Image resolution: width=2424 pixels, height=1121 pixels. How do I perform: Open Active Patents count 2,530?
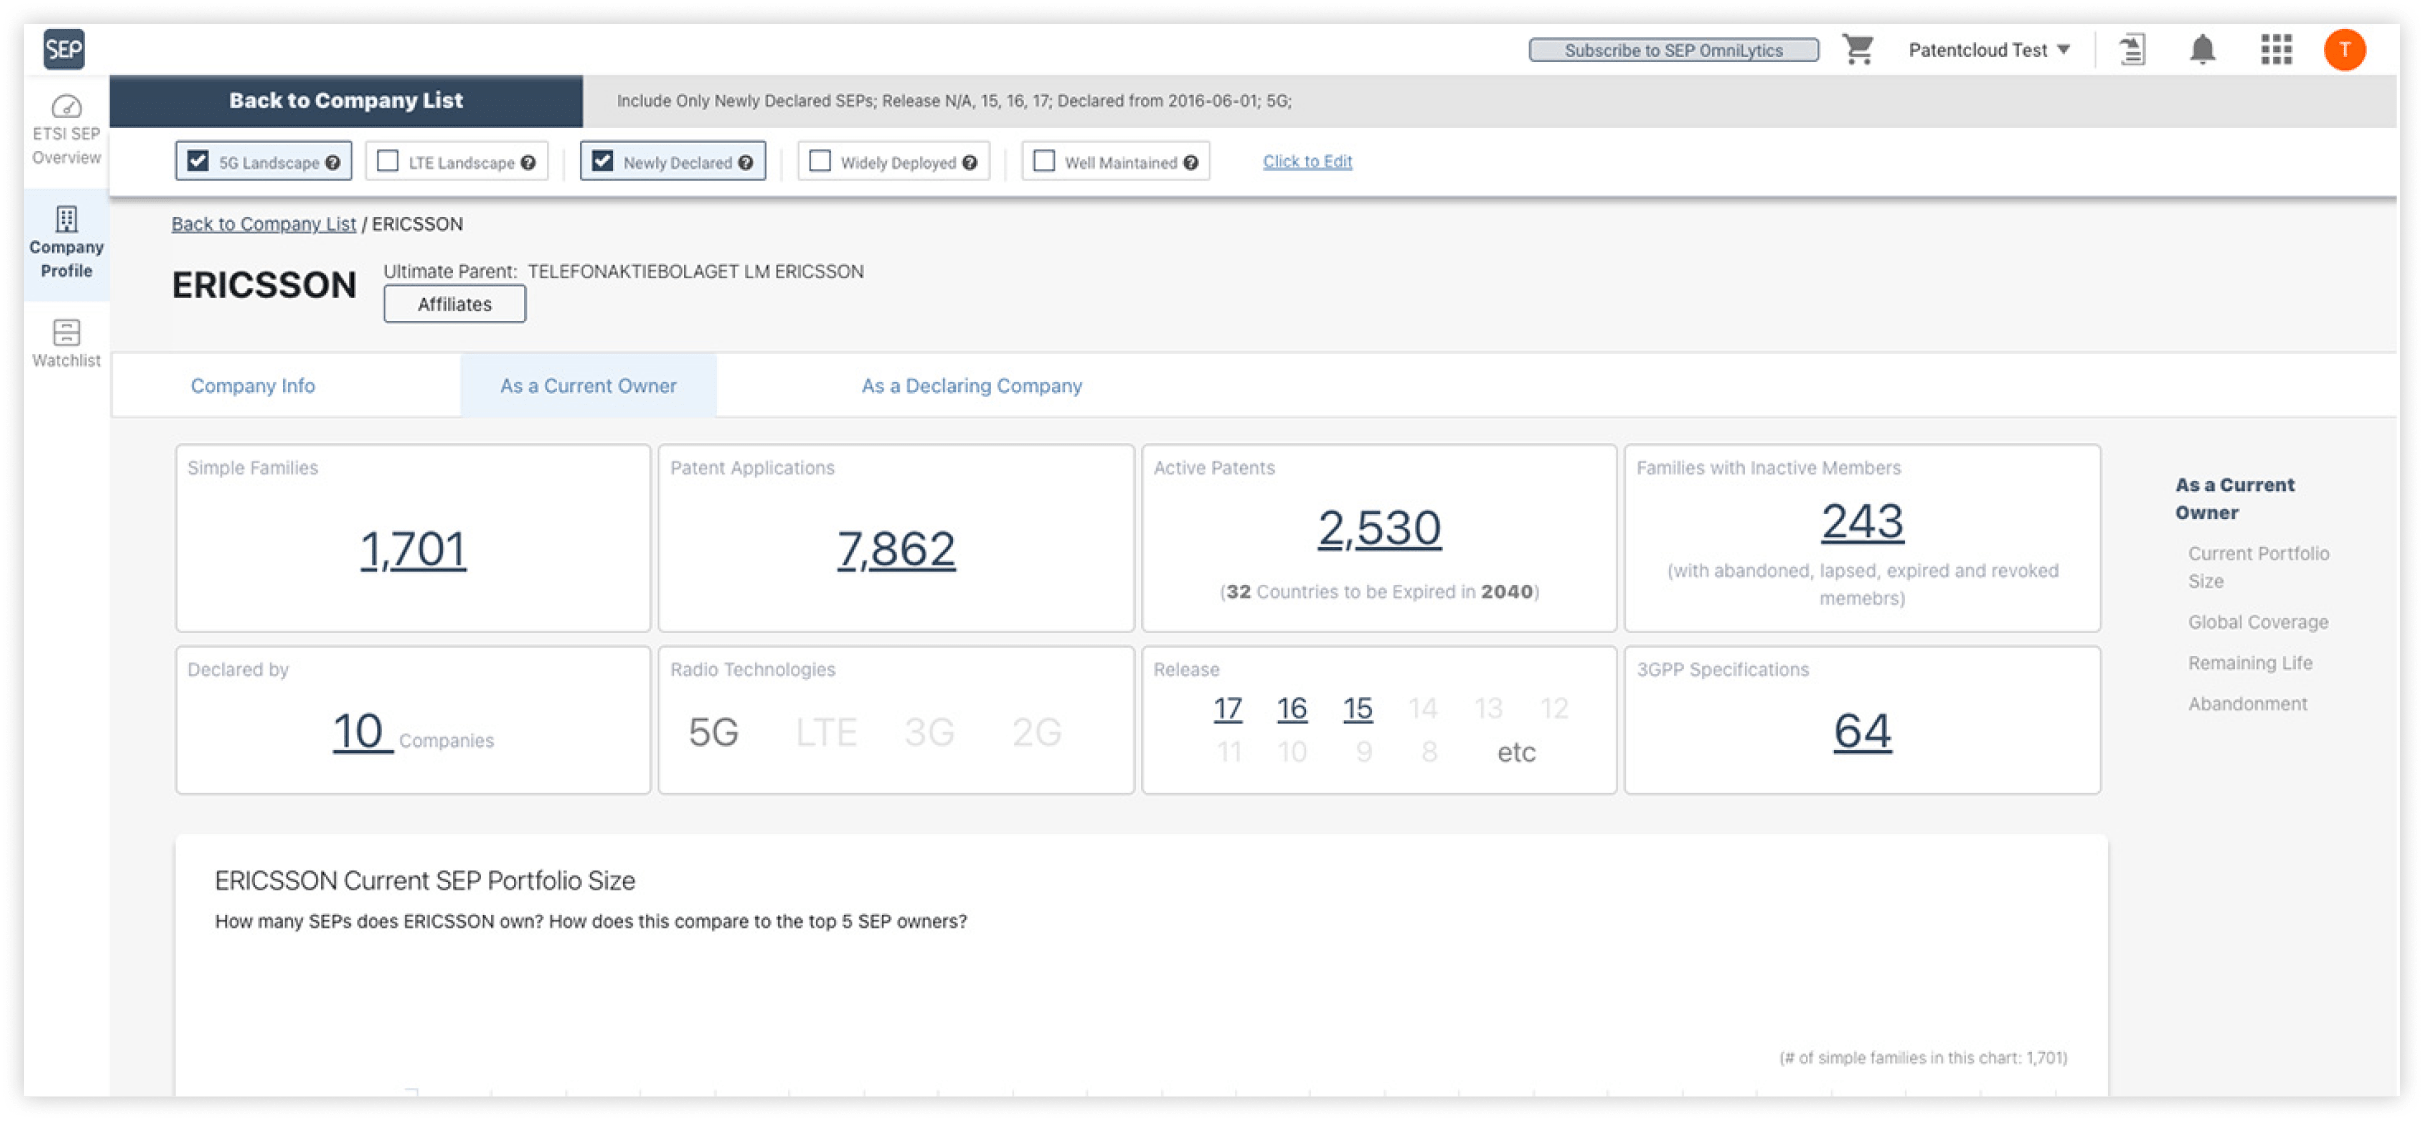pyautogui.click(x=1379, y=528)
